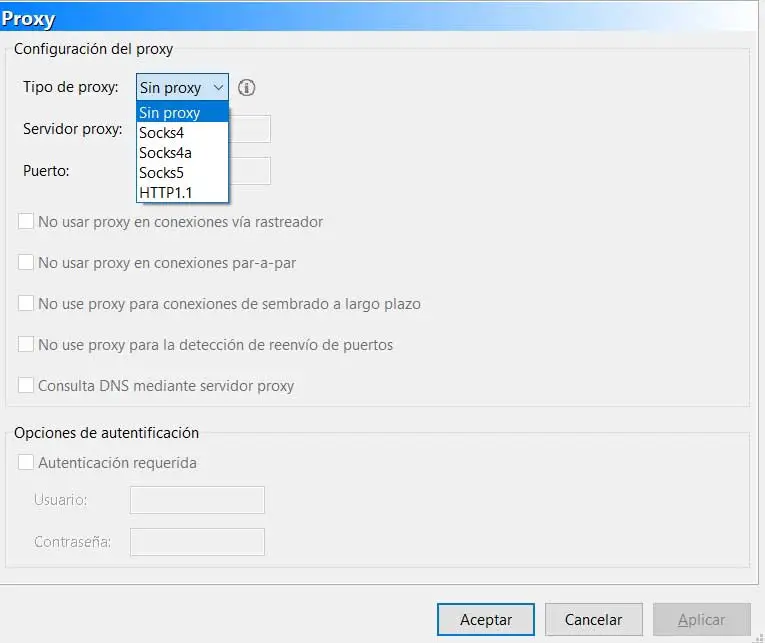Screen dimensions: 765x643
Task: Click the Puerto label
Action: (46, 171)
